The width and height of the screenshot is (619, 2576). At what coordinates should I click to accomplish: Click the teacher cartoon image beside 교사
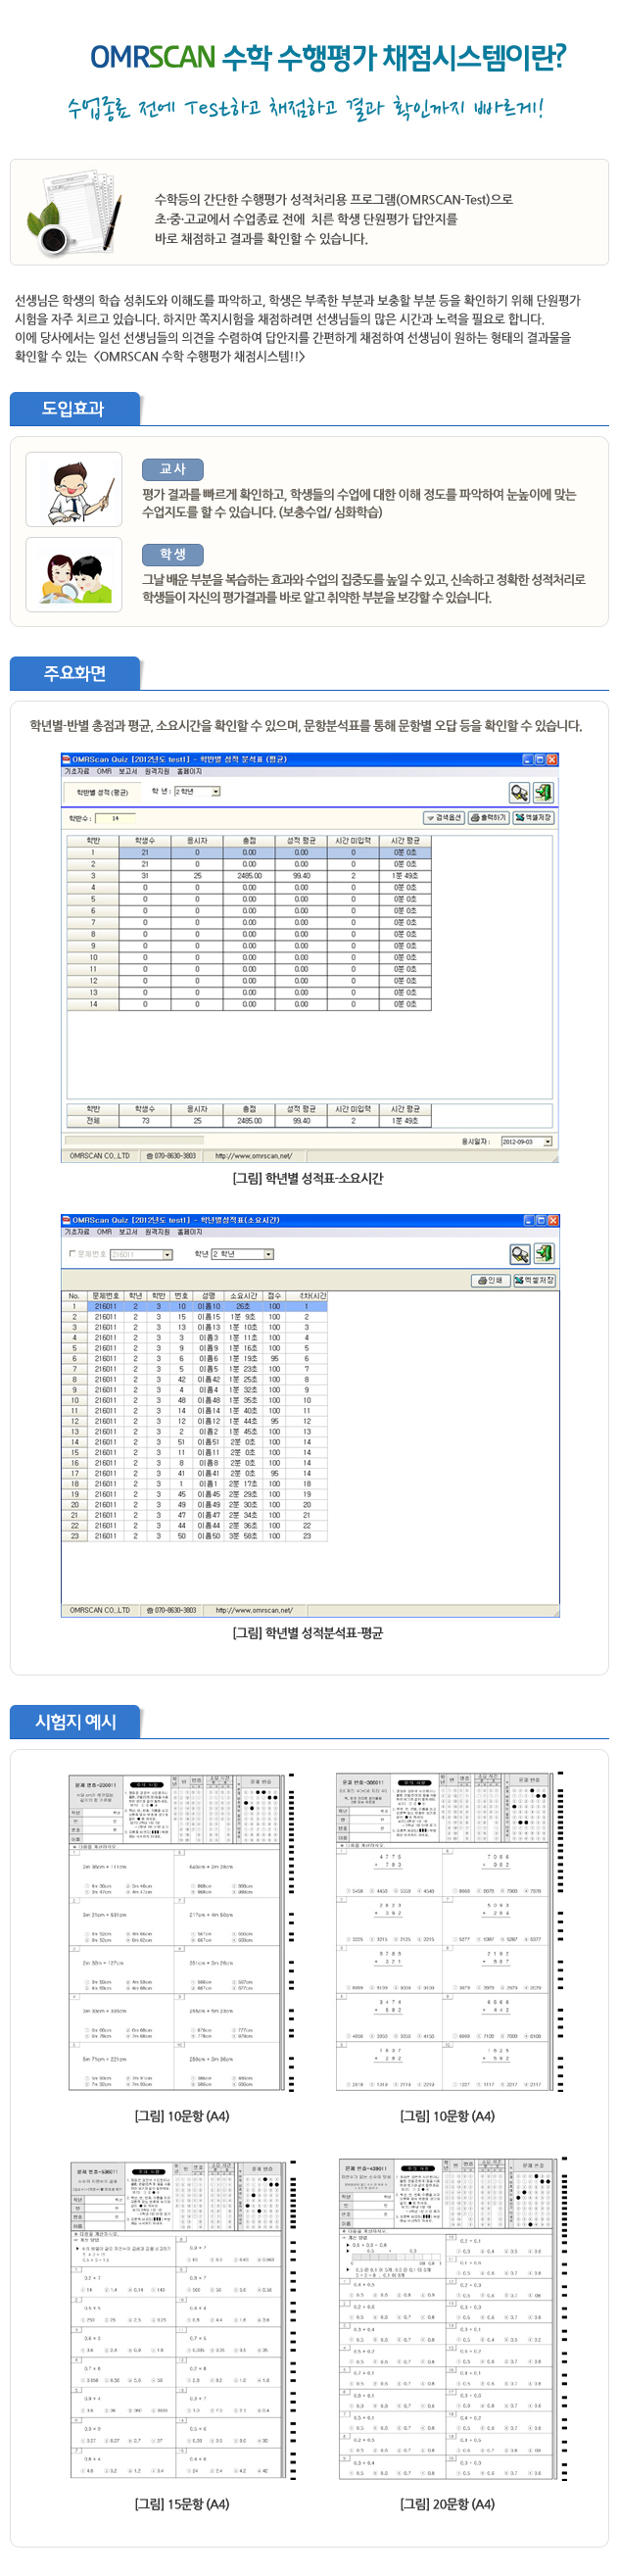(x=74, y=489)
